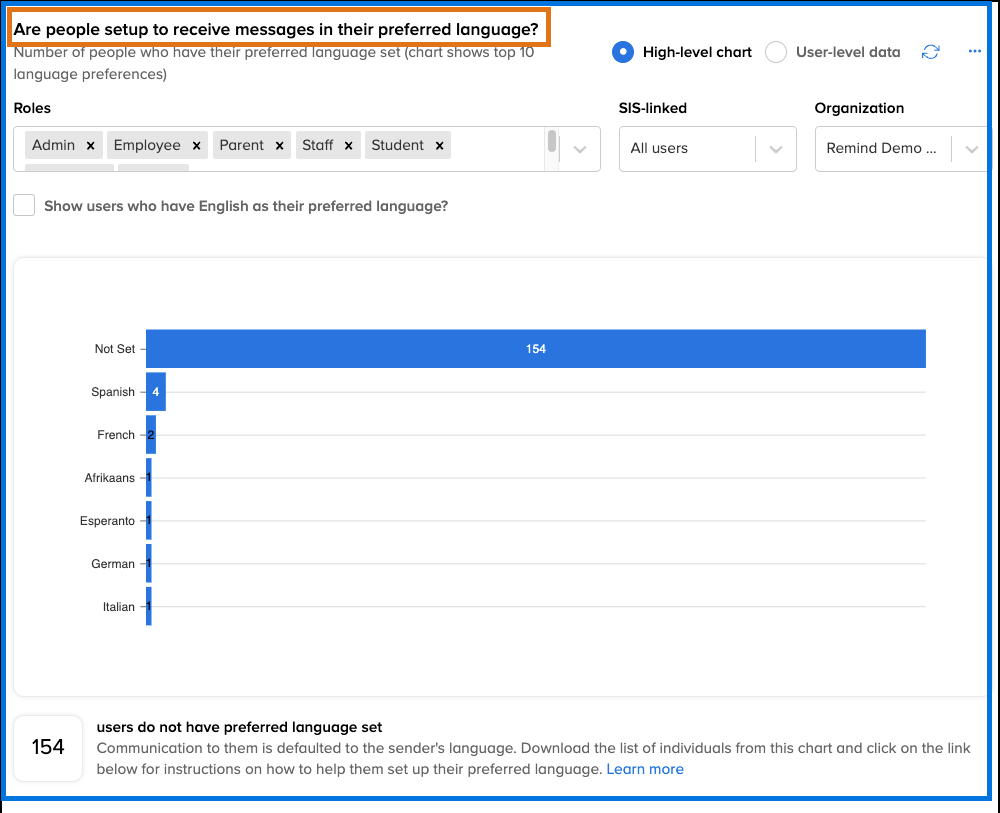This screenshot has height=813, width=1000.
Task: Expand the Roles dropdown chevron
Action: click(580, 149)
